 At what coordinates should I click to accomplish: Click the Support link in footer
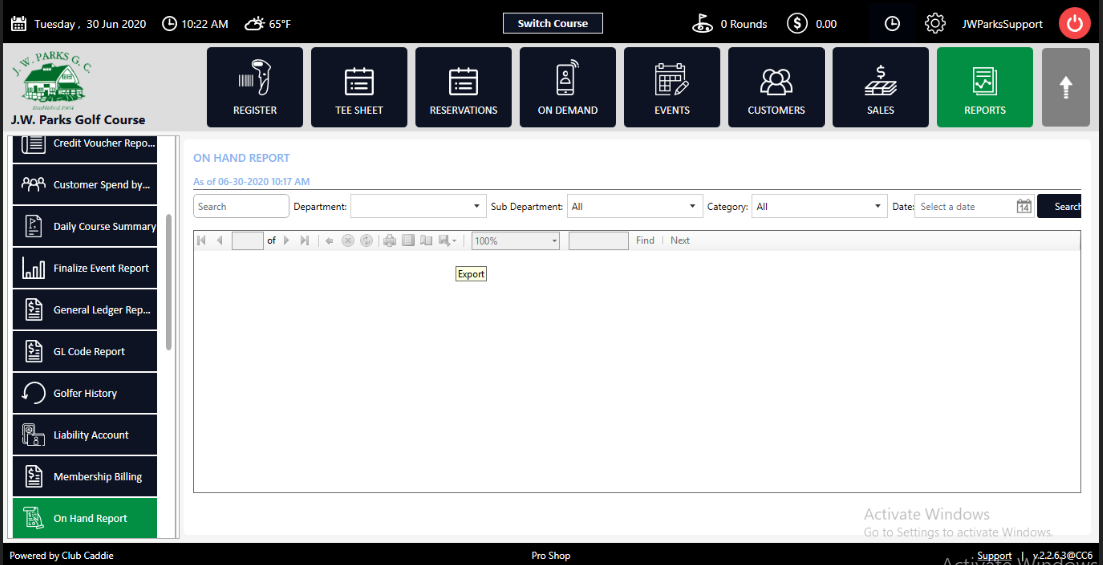[994, 556]
